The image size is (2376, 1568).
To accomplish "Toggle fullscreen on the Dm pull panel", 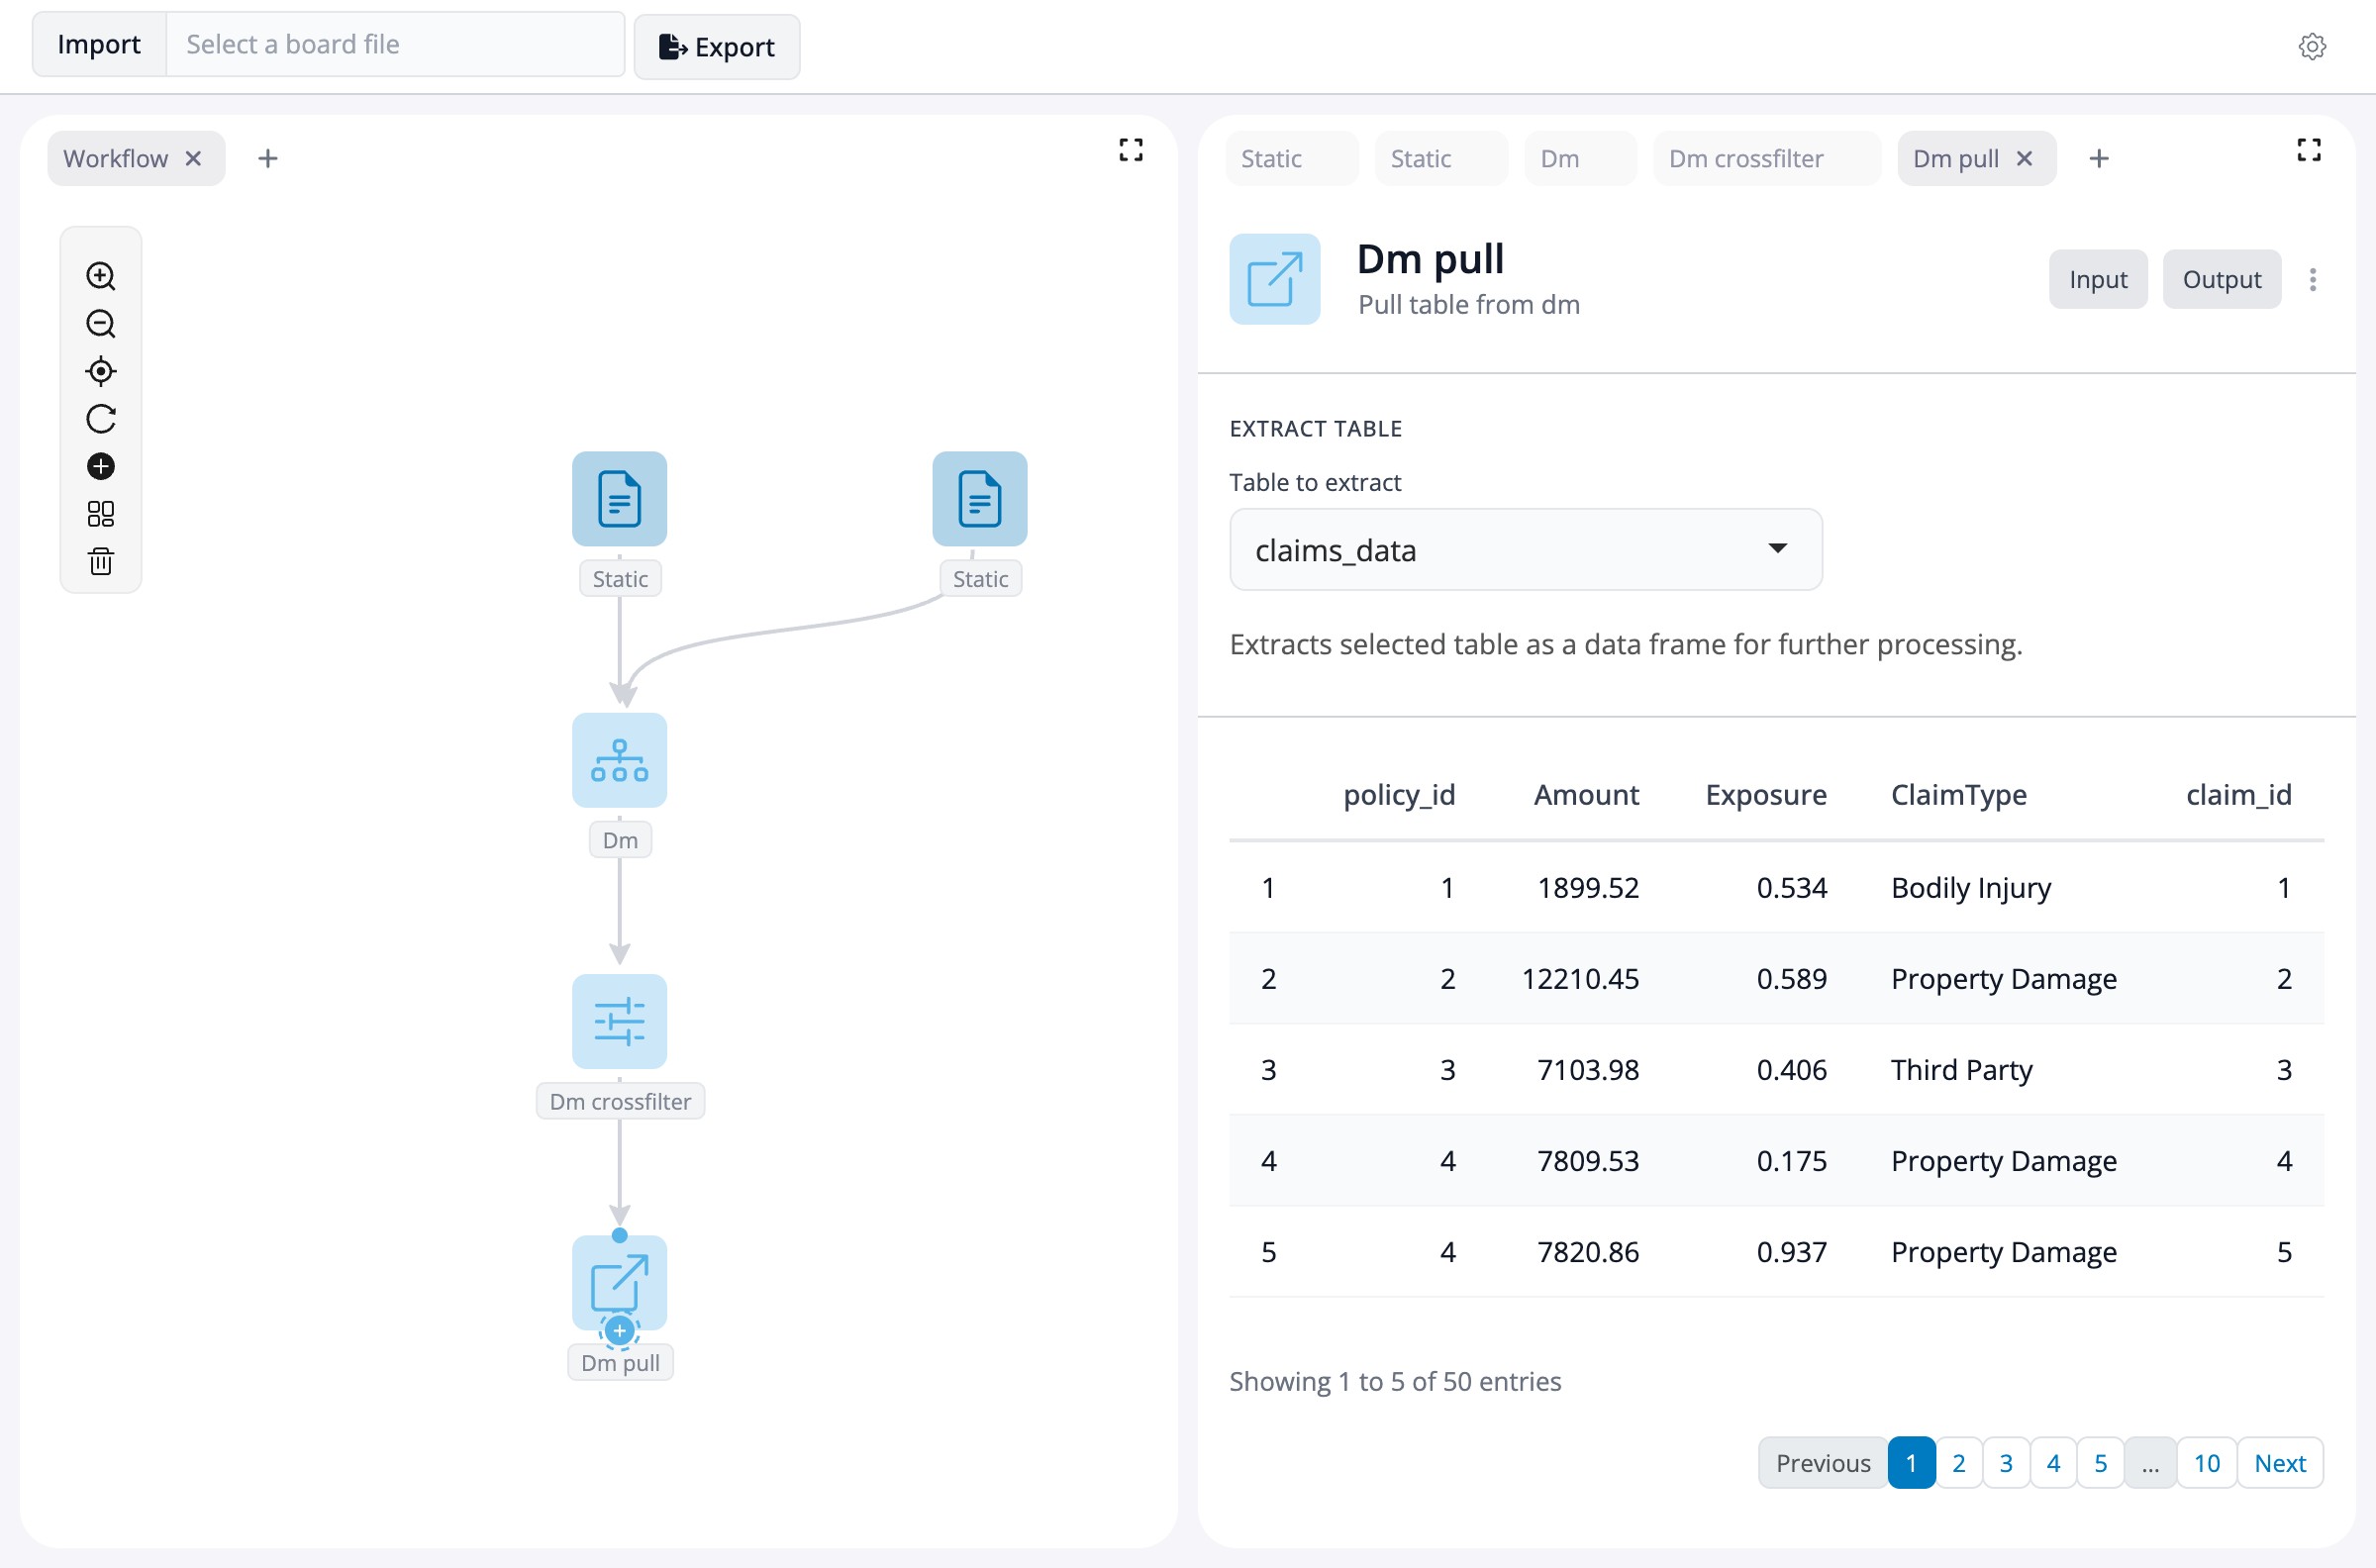I will pyautogui.click(x=2308, y=150).
